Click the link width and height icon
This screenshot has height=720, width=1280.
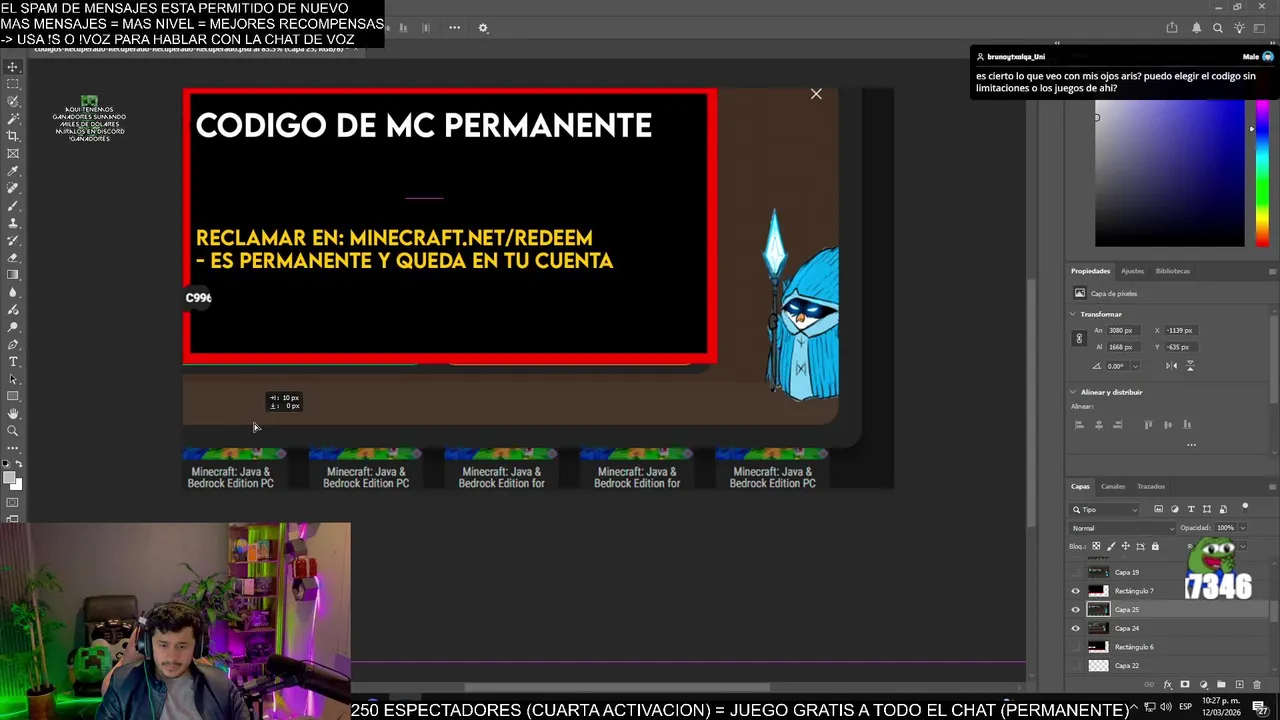1079,338
